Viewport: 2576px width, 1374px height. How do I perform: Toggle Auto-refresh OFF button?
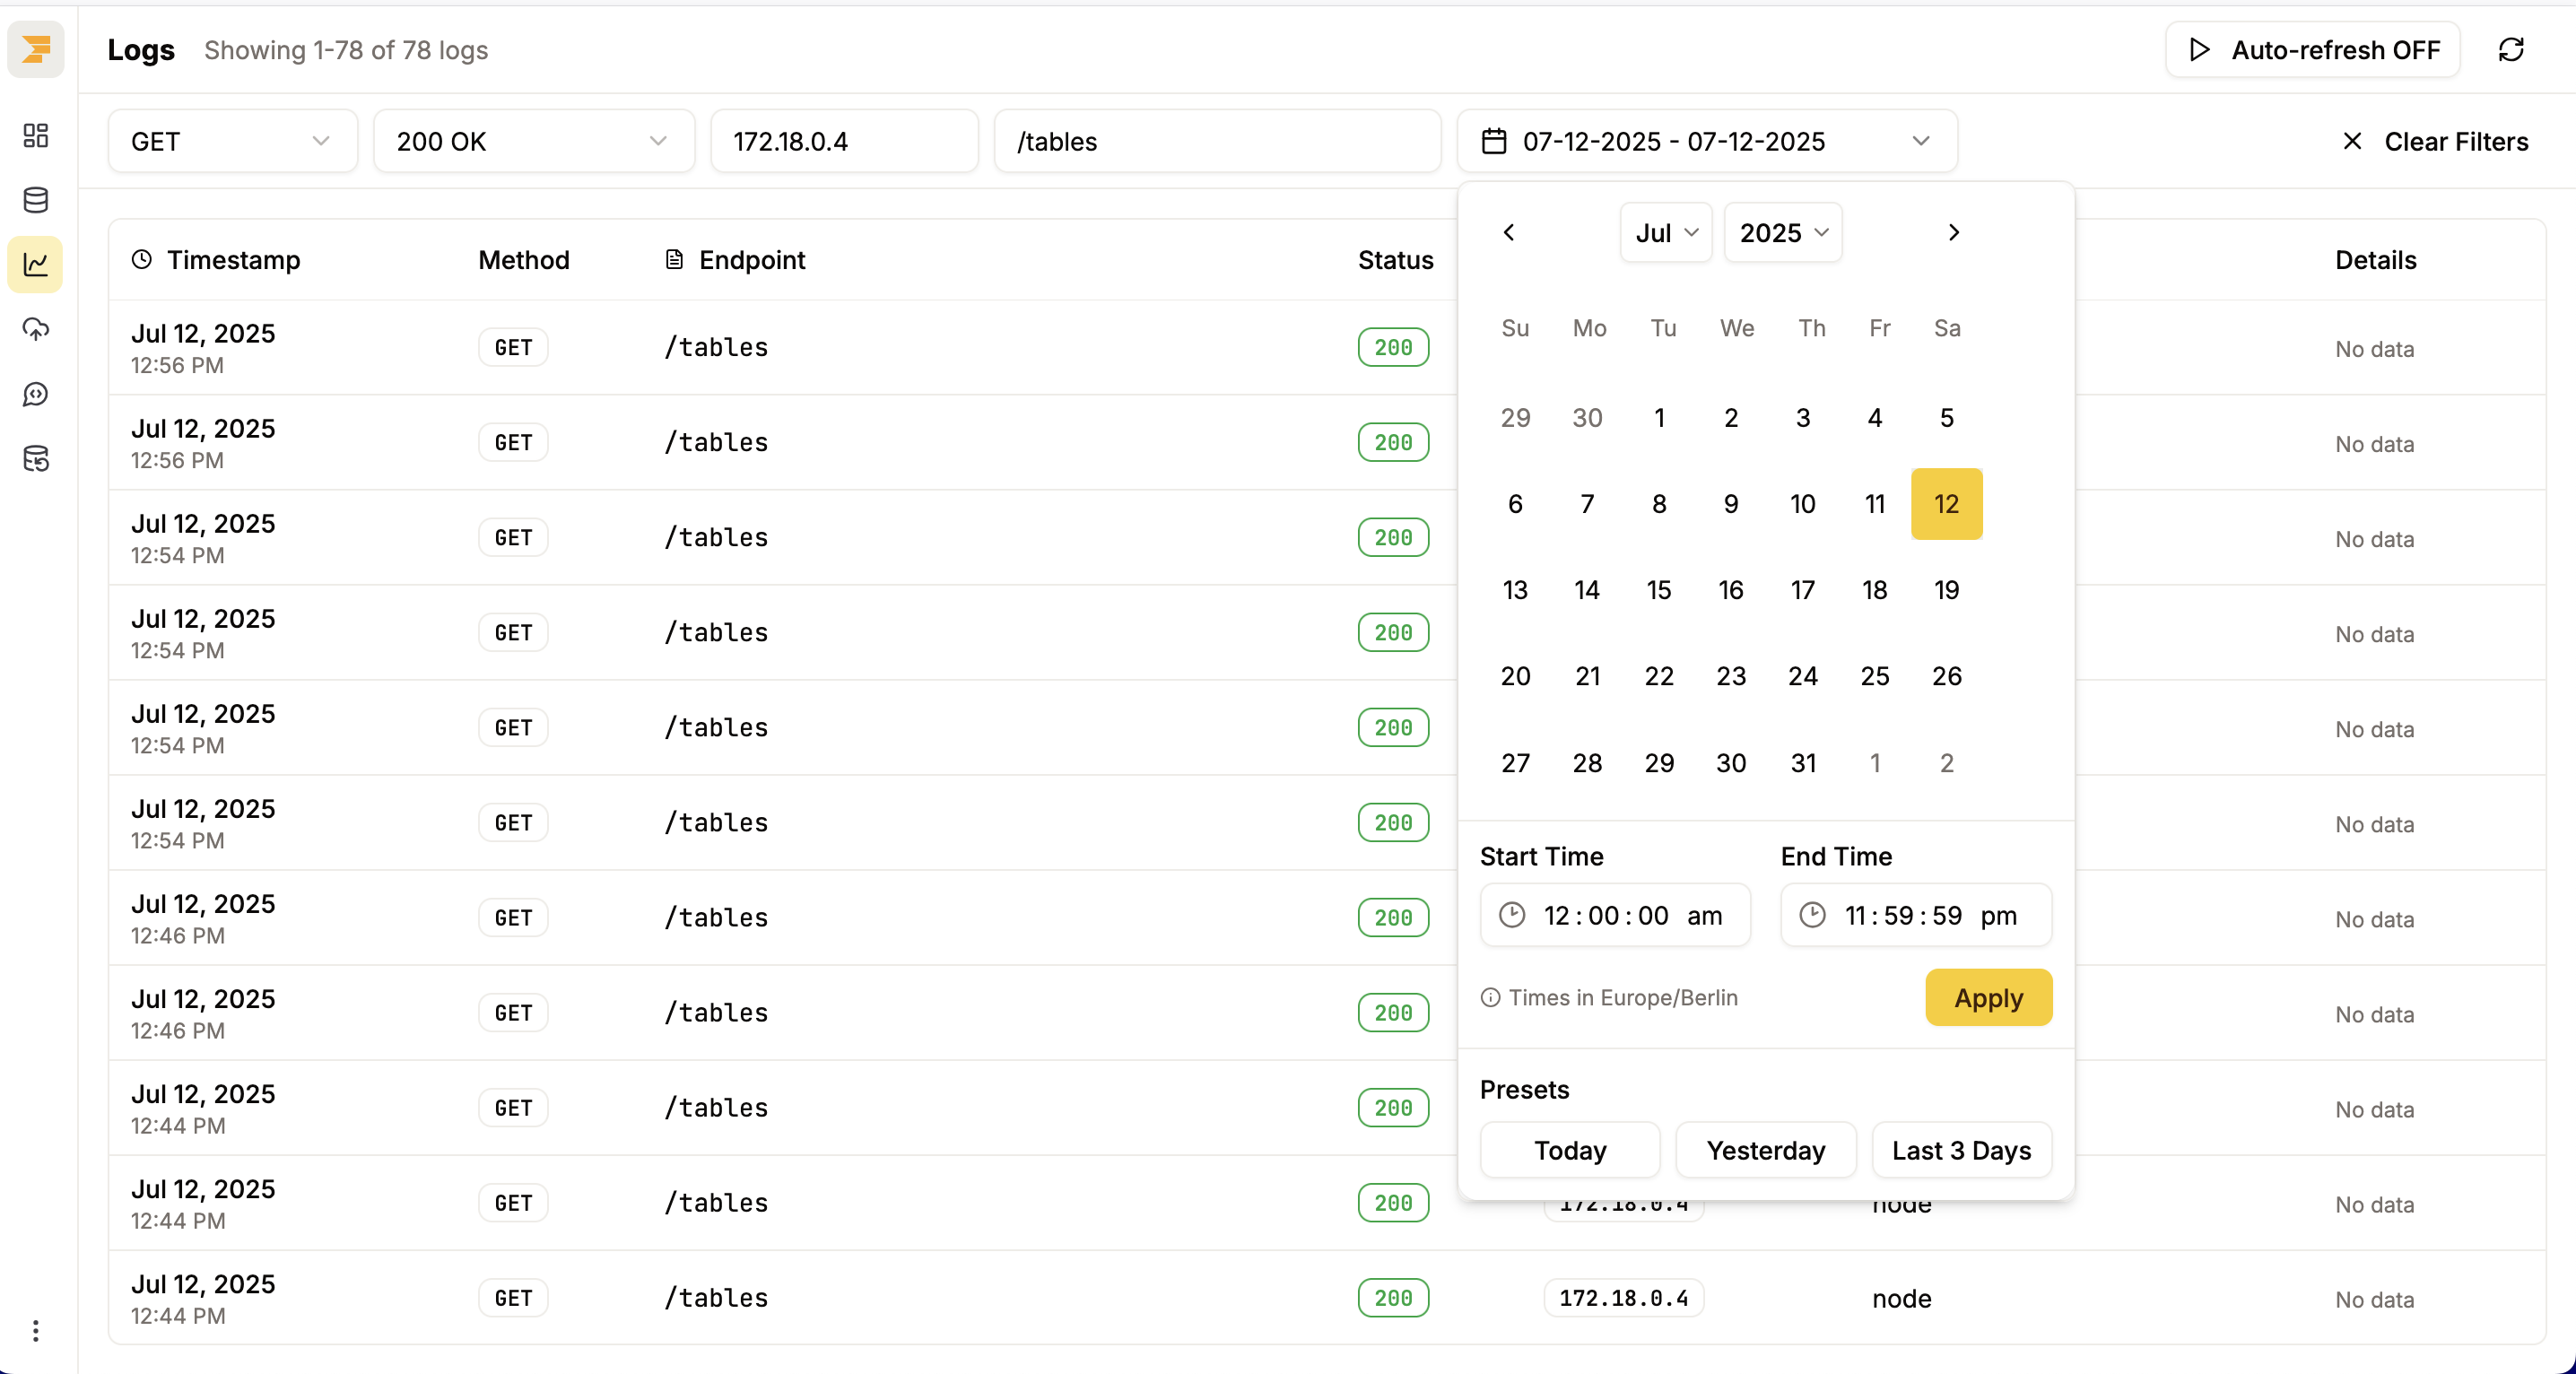click(x=2312, y=50)
